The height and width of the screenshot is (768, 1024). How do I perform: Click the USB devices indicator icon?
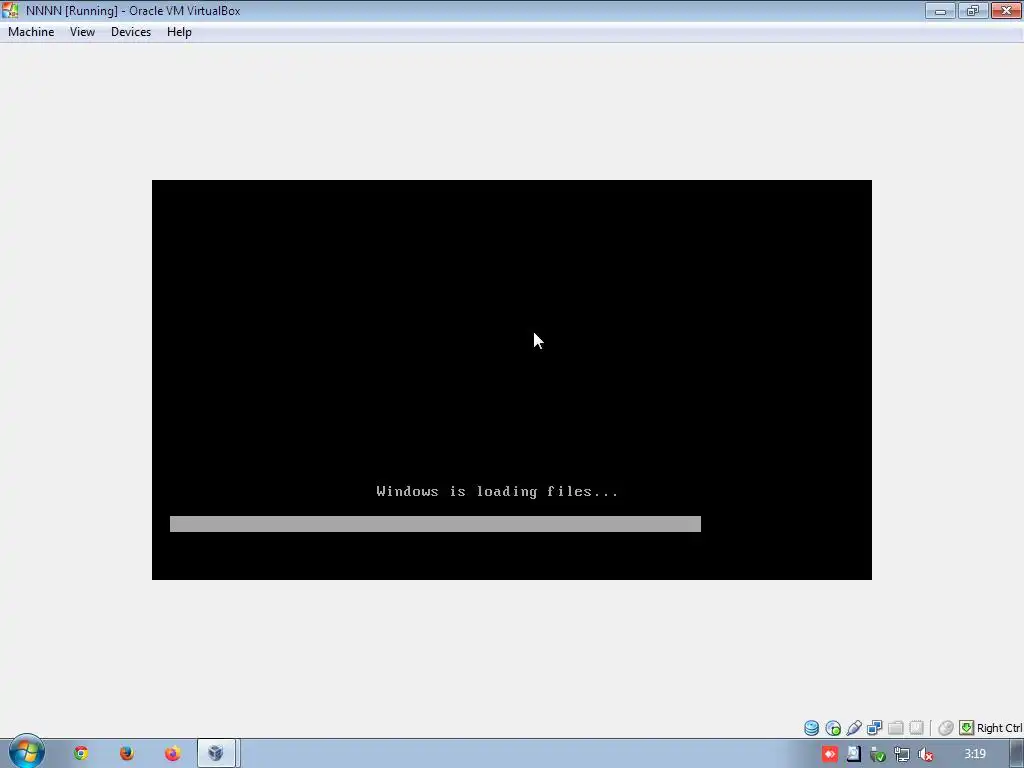pyautogui.click(x=854, y=728)
